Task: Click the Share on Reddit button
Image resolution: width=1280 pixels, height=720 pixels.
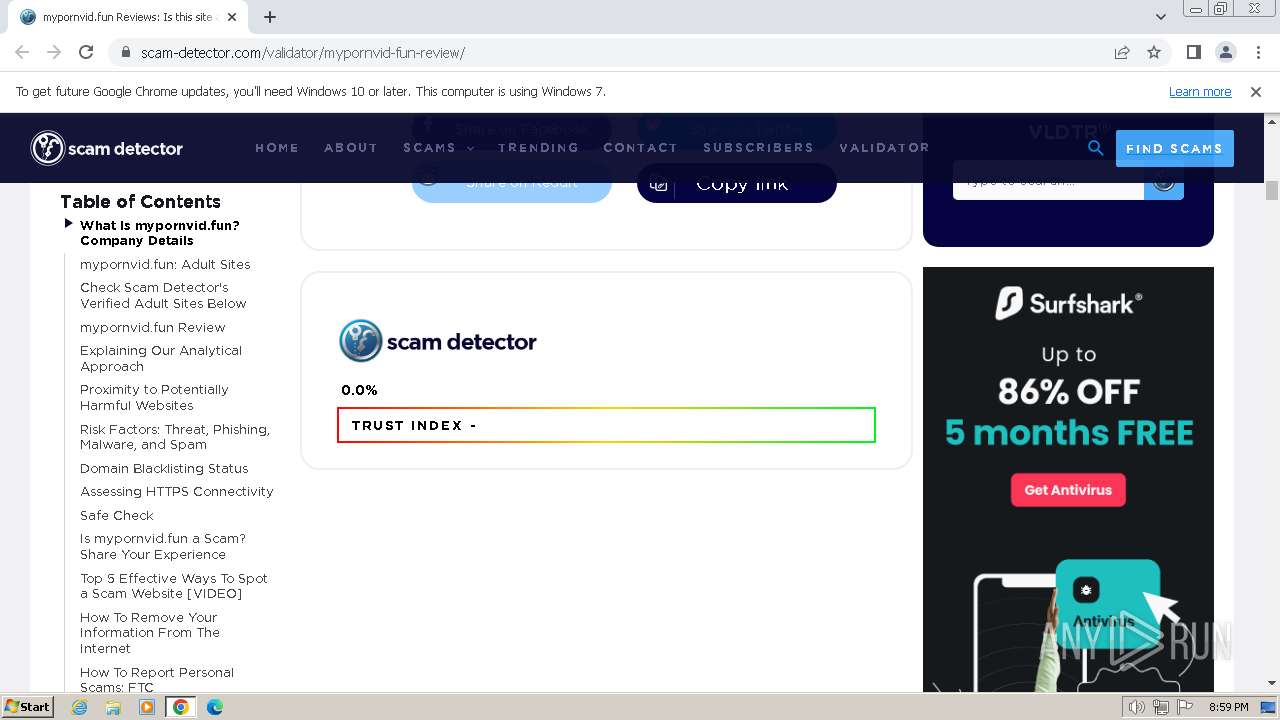Action: coord(512,183)
